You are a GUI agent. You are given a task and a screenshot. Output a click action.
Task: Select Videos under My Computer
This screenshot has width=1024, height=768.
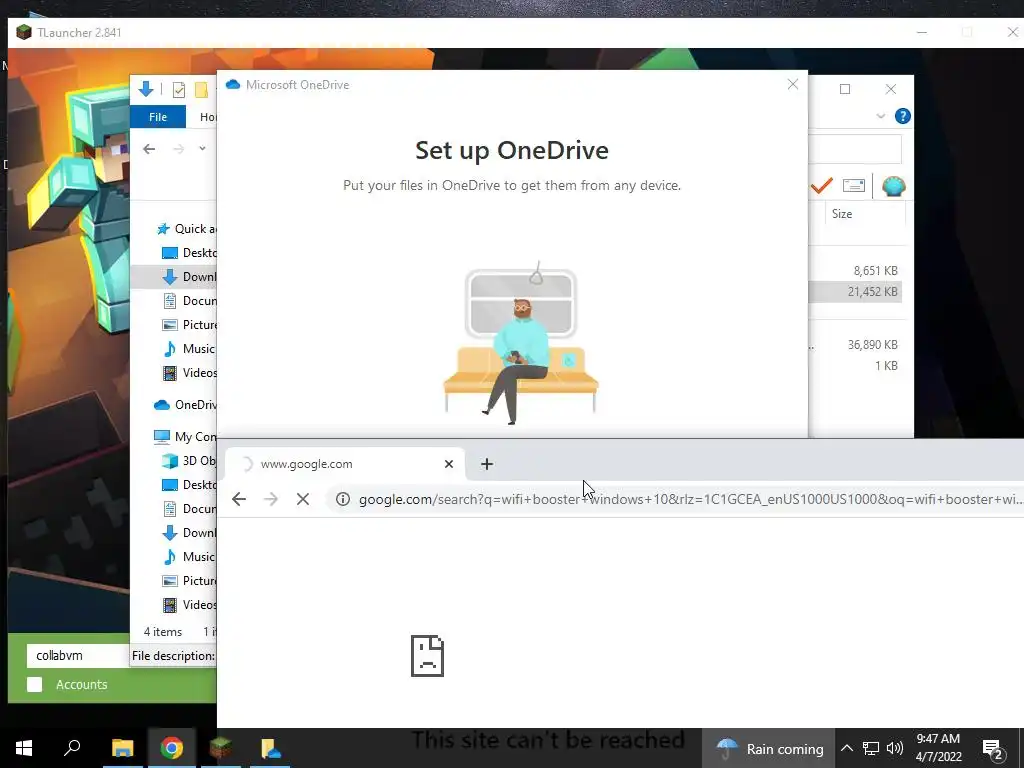tap(189, 605)
